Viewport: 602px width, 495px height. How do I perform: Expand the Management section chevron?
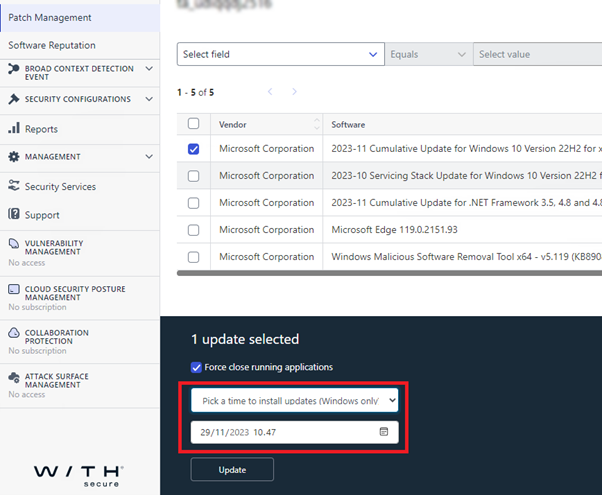(149, 157)
